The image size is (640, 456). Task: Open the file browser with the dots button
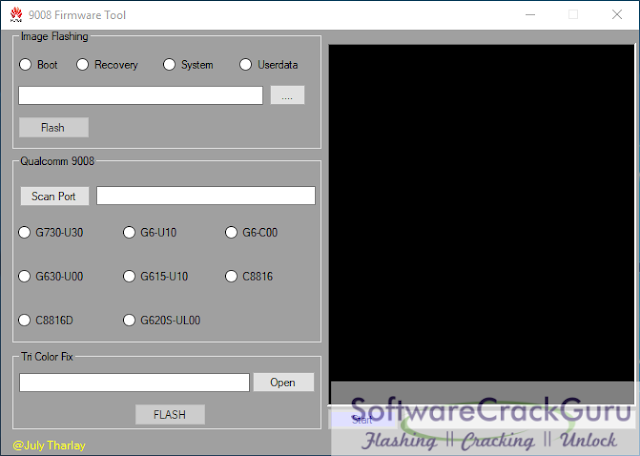tap(287, 95)
